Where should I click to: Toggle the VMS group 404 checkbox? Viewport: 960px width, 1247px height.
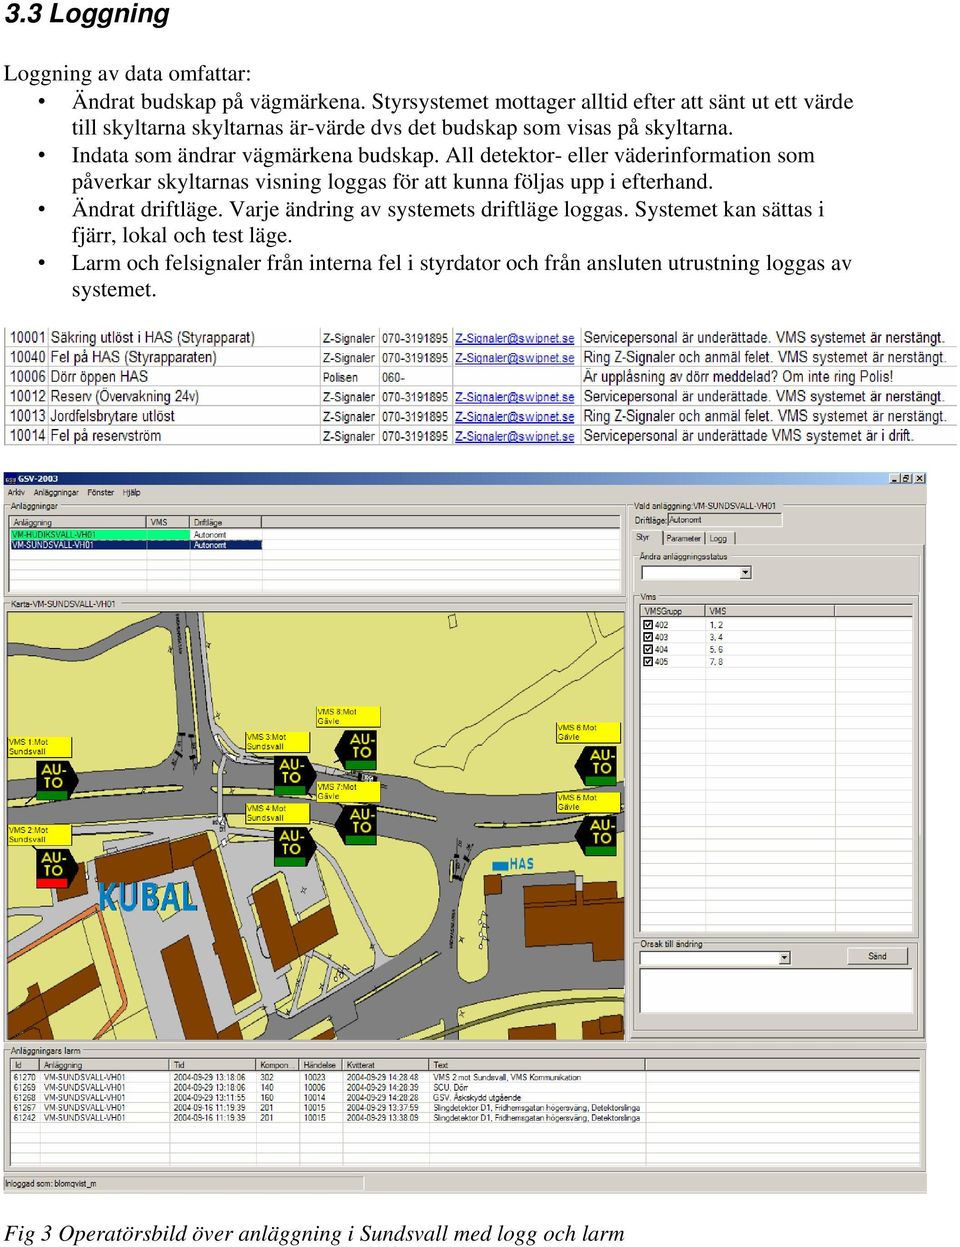(x=648, y=649)
